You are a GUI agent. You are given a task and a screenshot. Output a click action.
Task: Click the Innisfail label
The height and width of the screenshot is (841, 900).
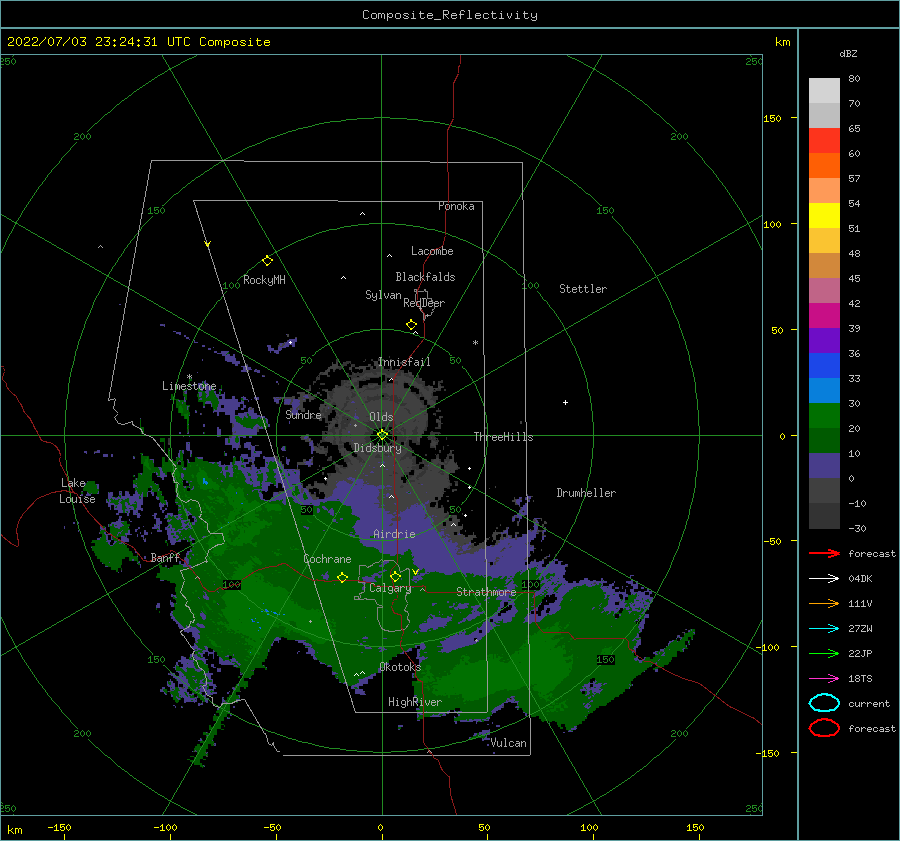pos(404,362)
